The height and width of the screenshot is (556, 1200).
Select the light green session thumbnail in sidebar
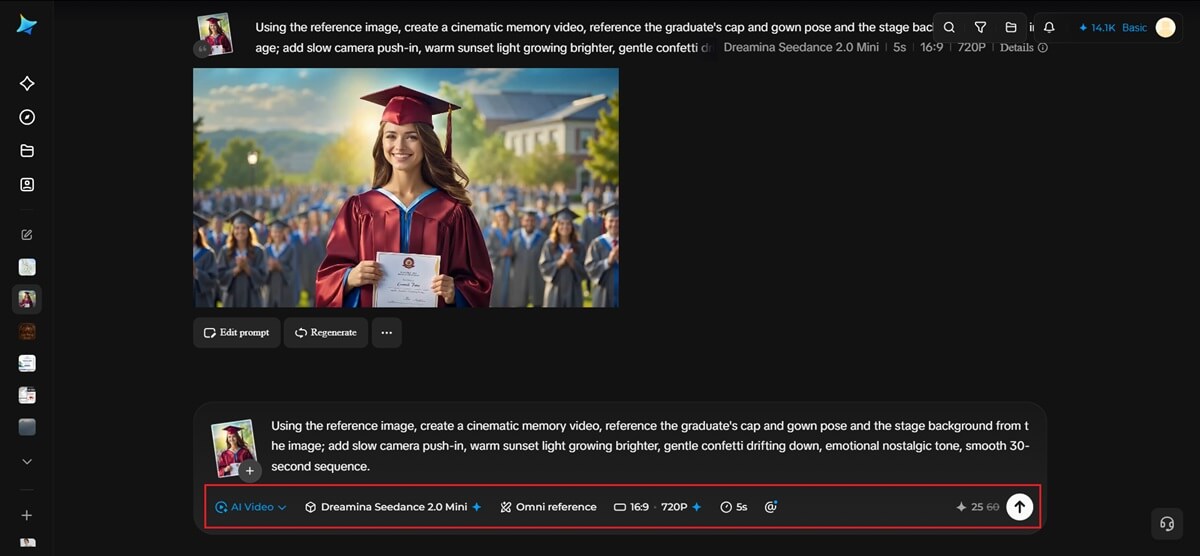[27, 267]
